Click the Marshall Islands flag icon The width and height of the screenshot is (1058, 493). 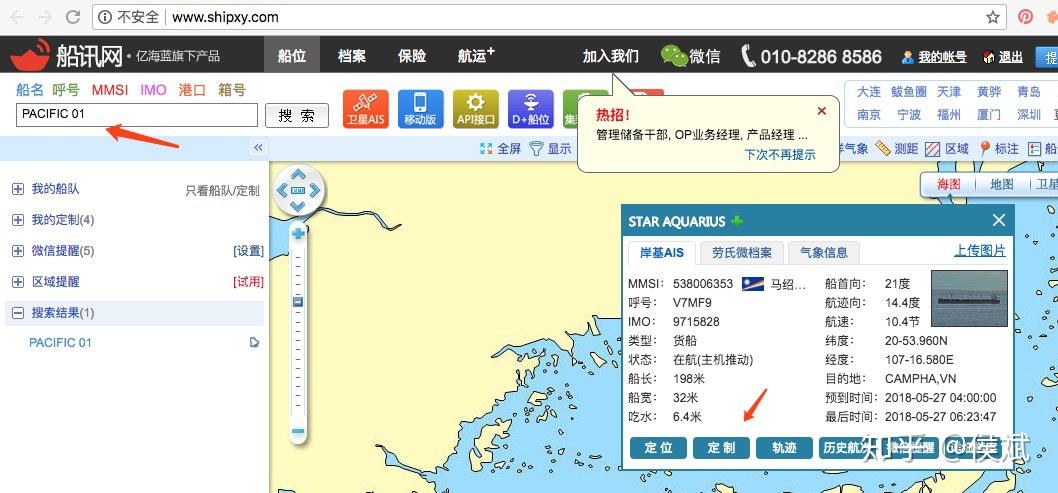pos(752,284)
